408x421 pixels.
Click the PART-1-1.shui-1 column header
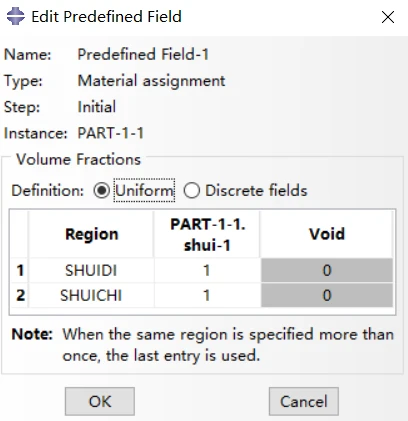pos(207,234)
